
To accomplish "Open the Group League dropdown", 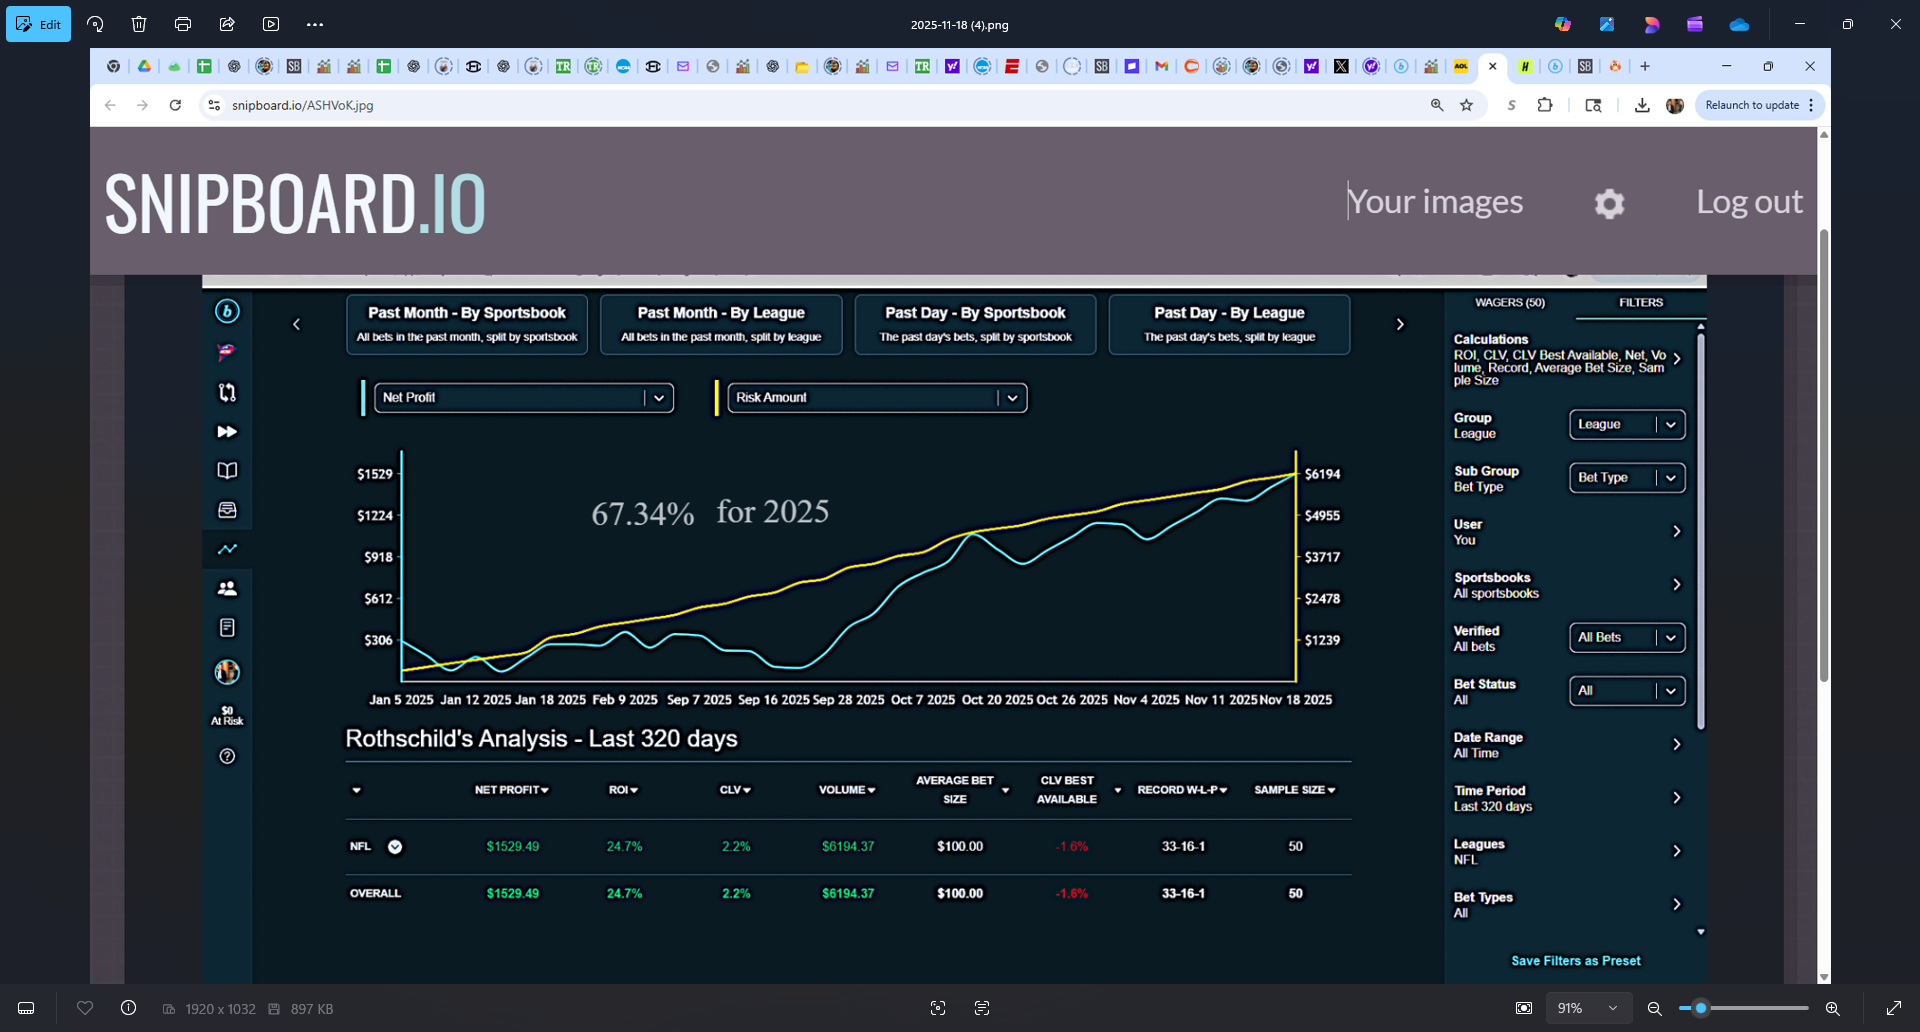I will (1626, 425).
